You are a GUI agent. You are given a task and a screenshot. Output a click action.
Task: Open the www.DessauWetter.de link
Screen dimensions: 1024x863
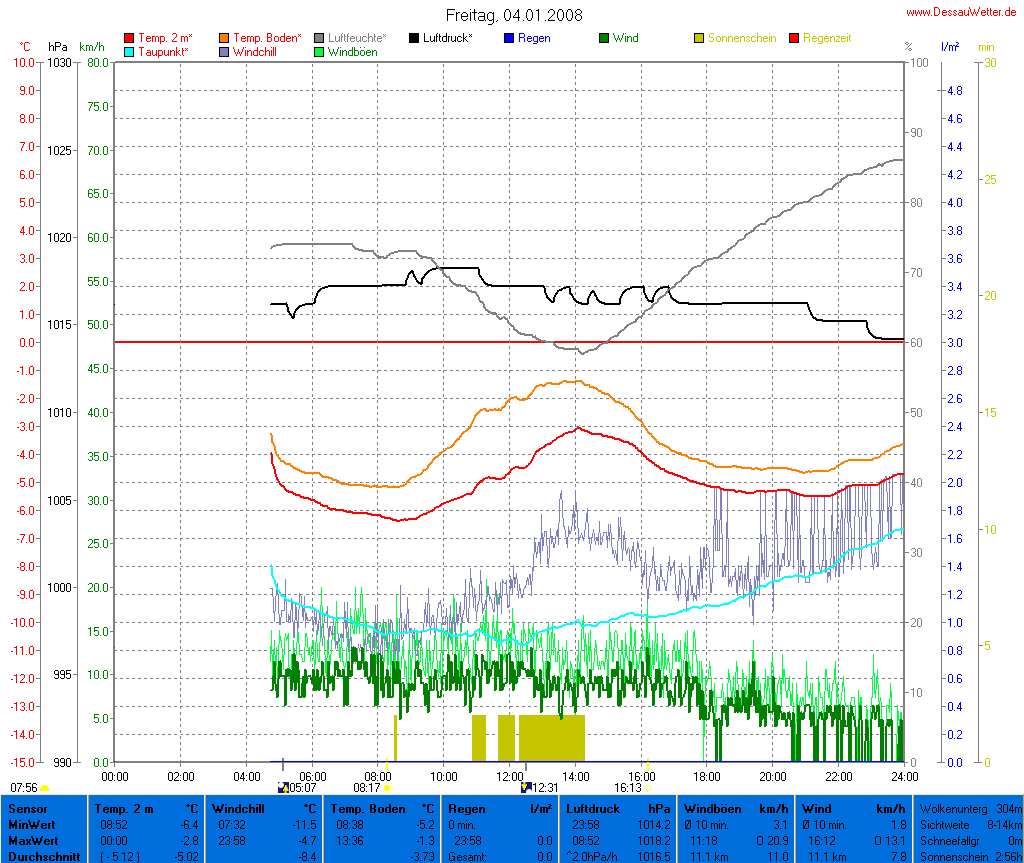point(962,12)
